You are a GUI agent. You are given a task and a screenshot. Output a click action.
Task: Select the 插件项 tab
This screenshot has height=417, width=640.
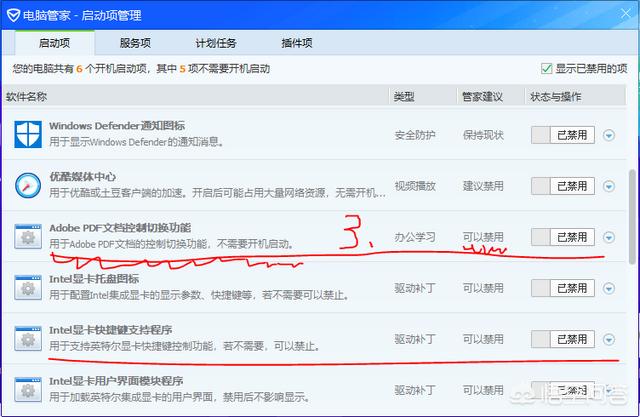(297, 43)
